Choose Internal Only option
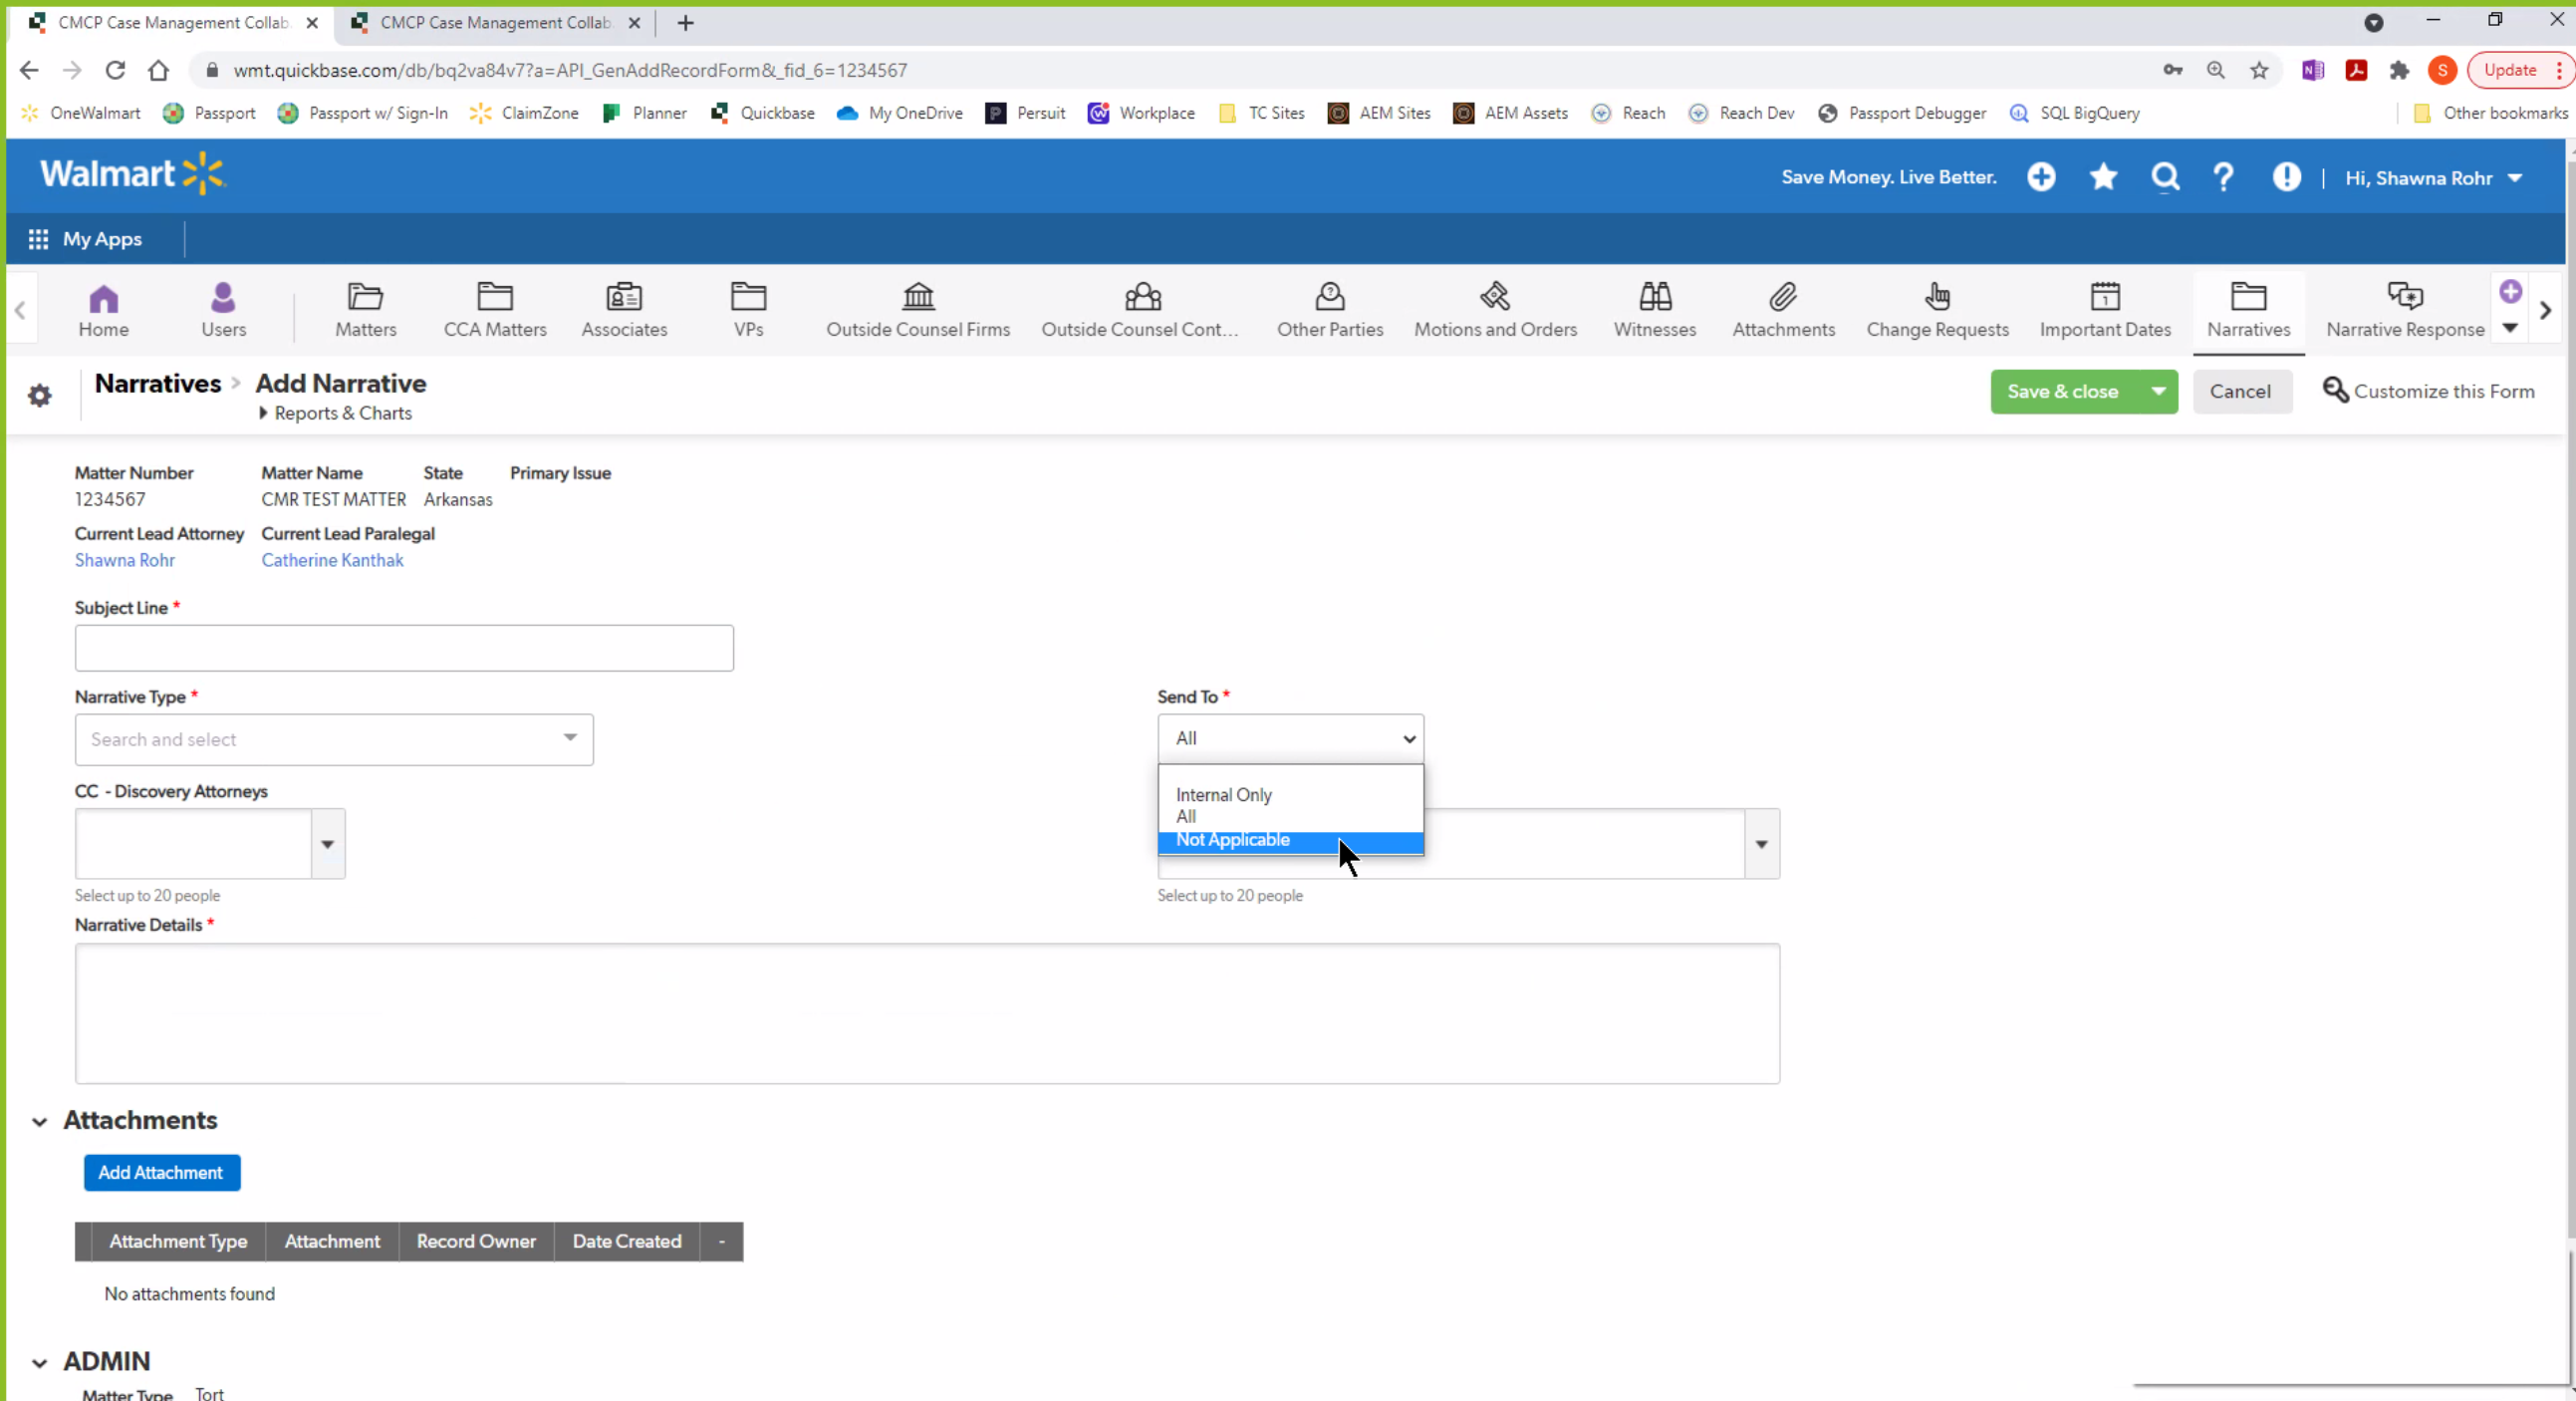Viewport: 2576px width, 1401px height. [1223, 795]
